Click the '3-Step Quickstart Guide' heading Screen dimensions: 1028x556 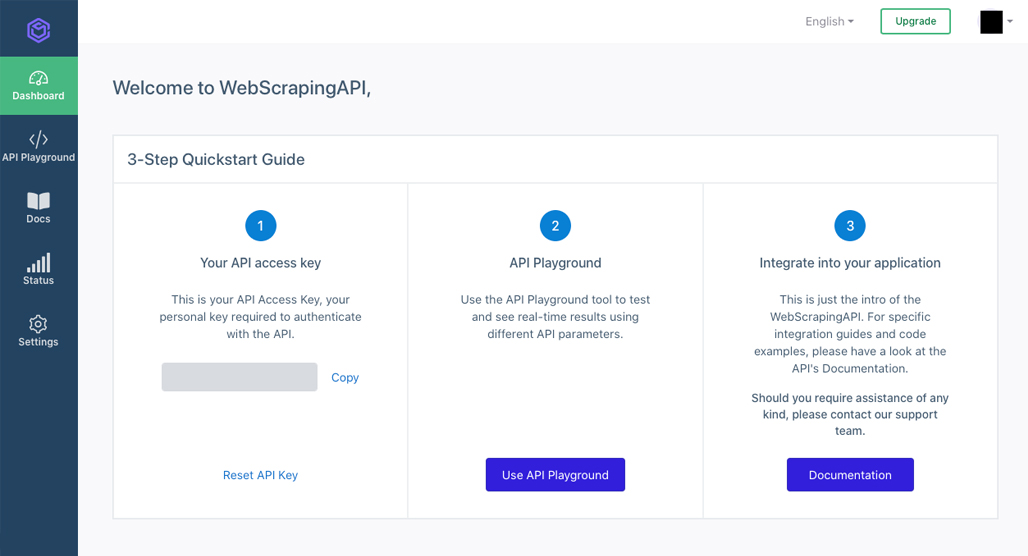point(216,159)
